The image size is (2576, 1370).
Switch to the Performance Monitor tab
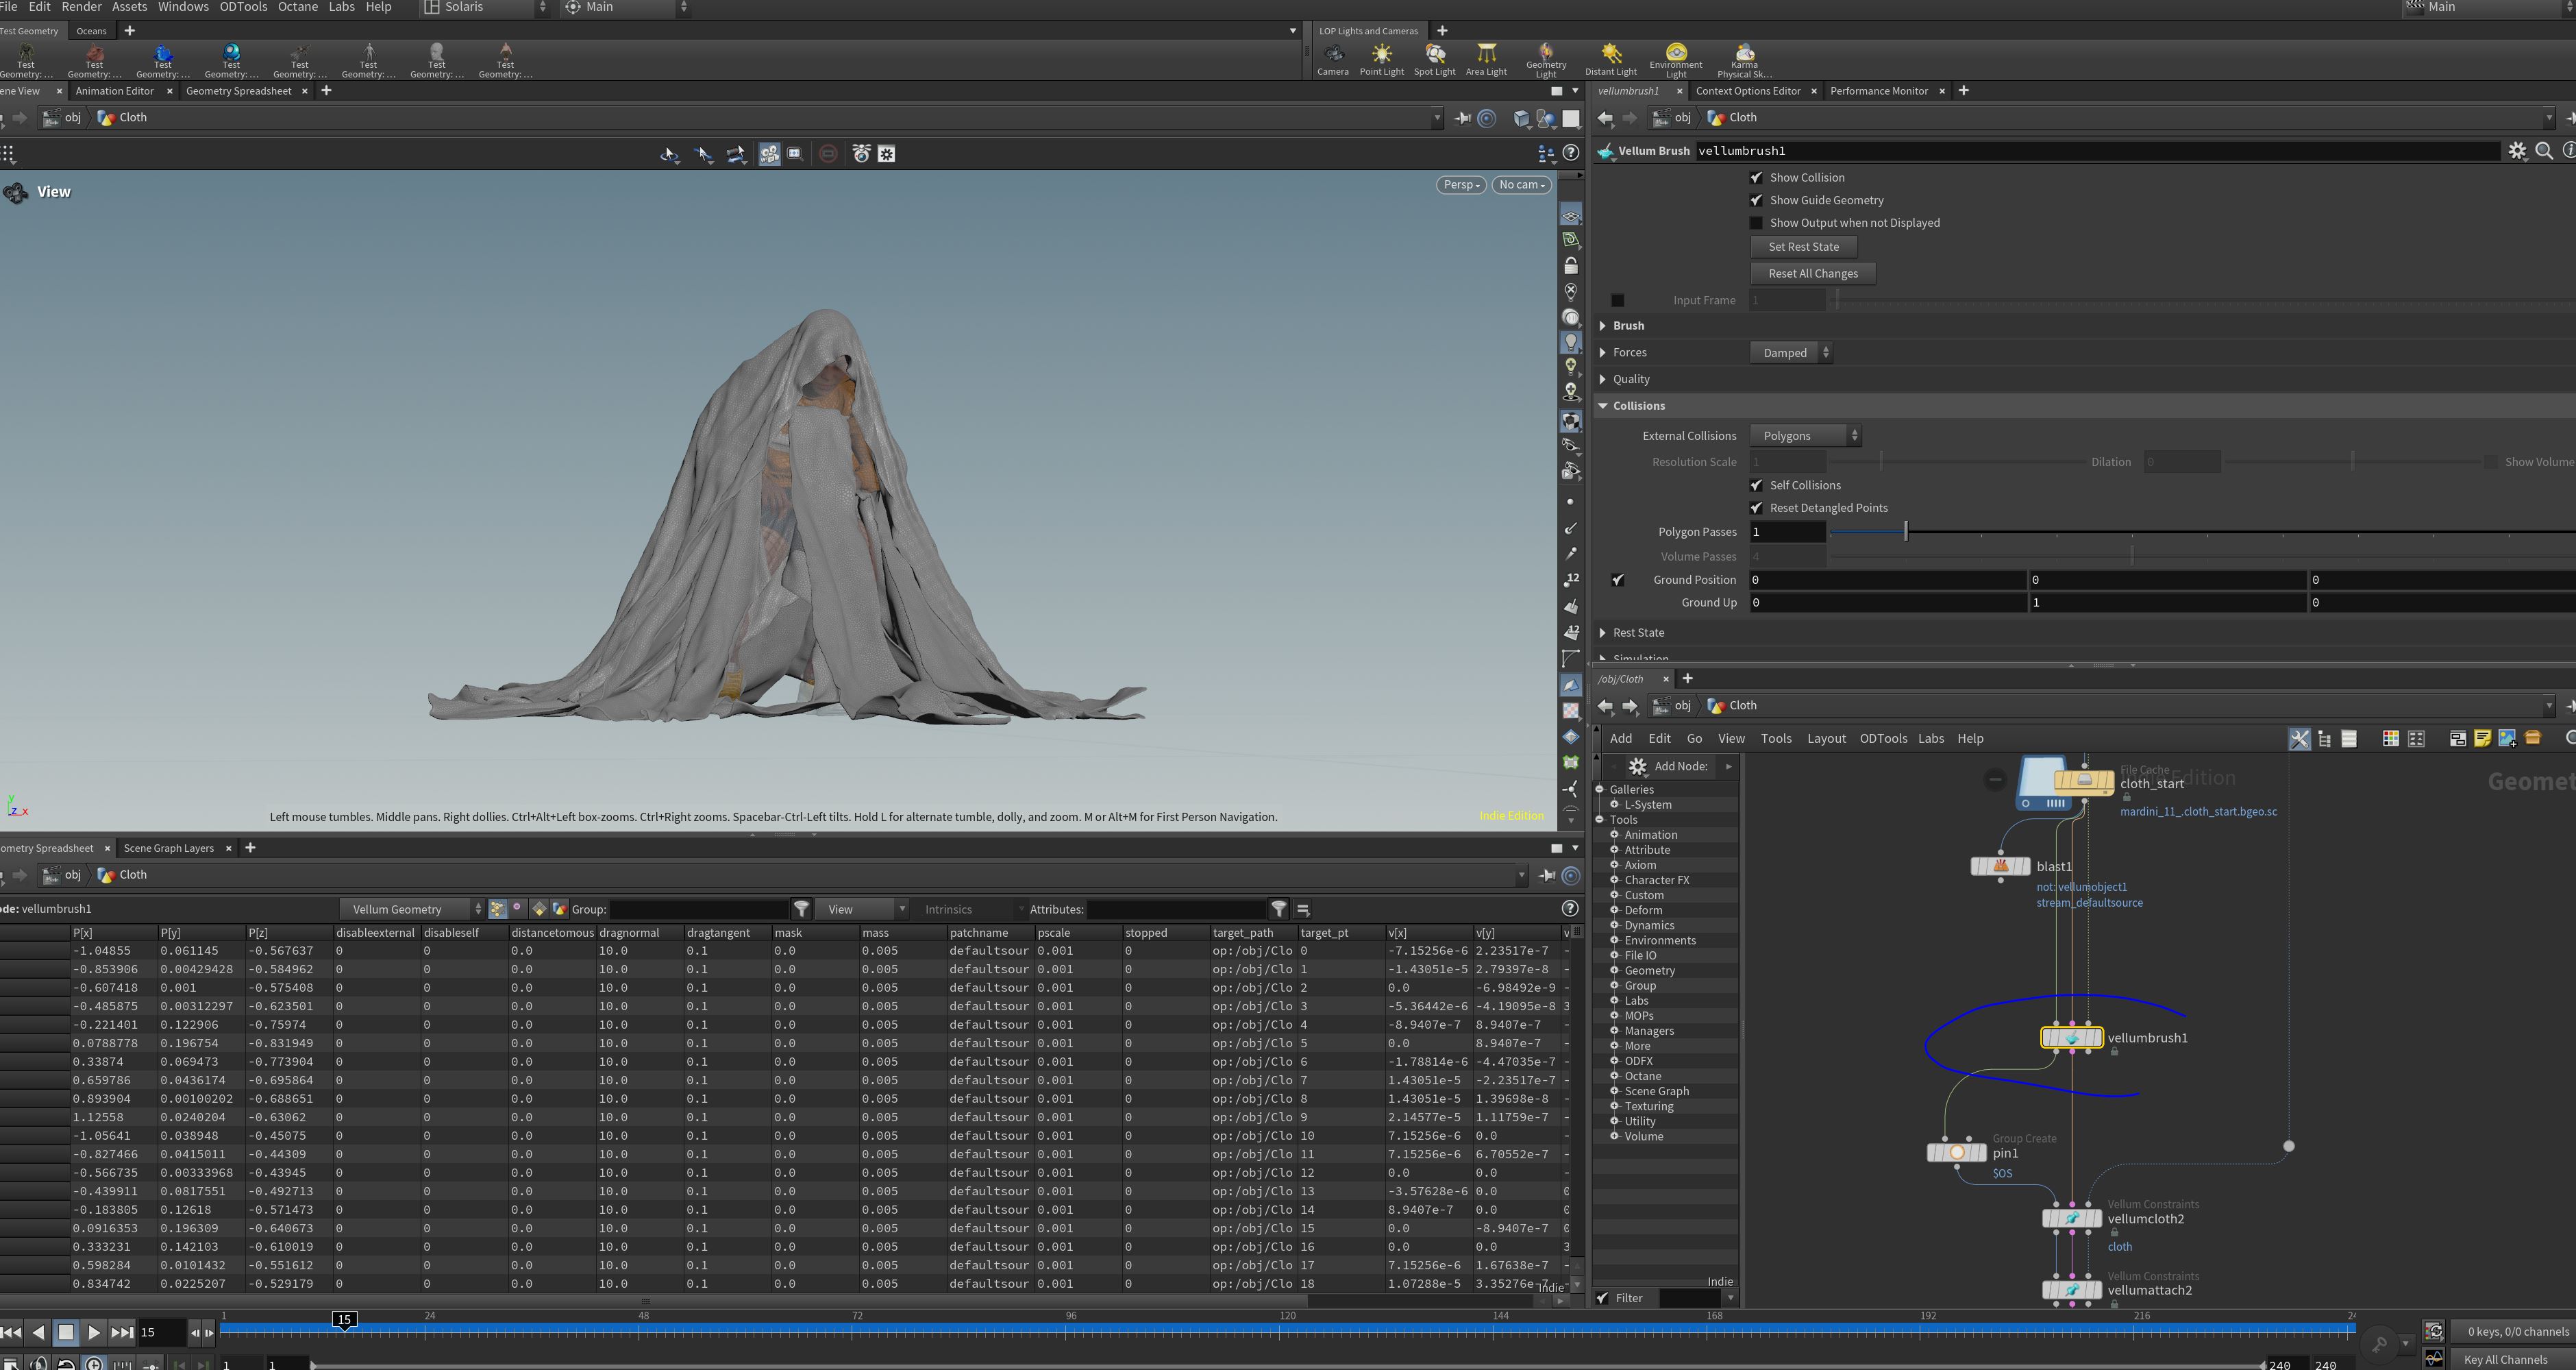pos(1878,91)
